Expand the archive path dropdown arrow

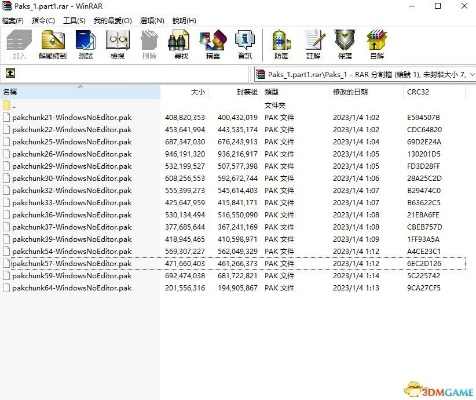[472, 74]
